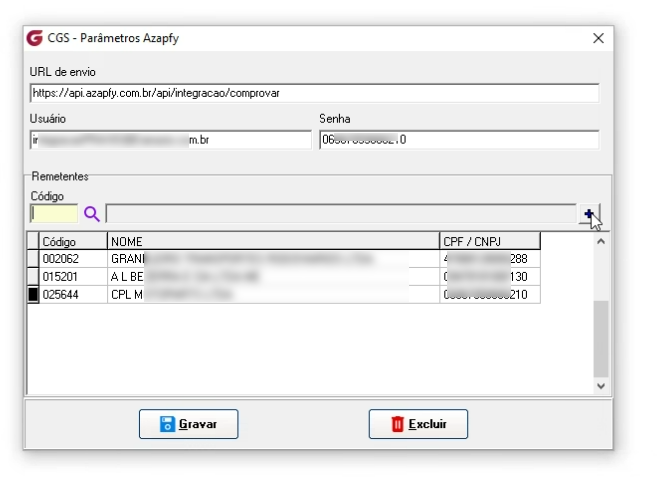Click the Gravar save button
This screenshot has width=658, height=477.
point(188,424)
